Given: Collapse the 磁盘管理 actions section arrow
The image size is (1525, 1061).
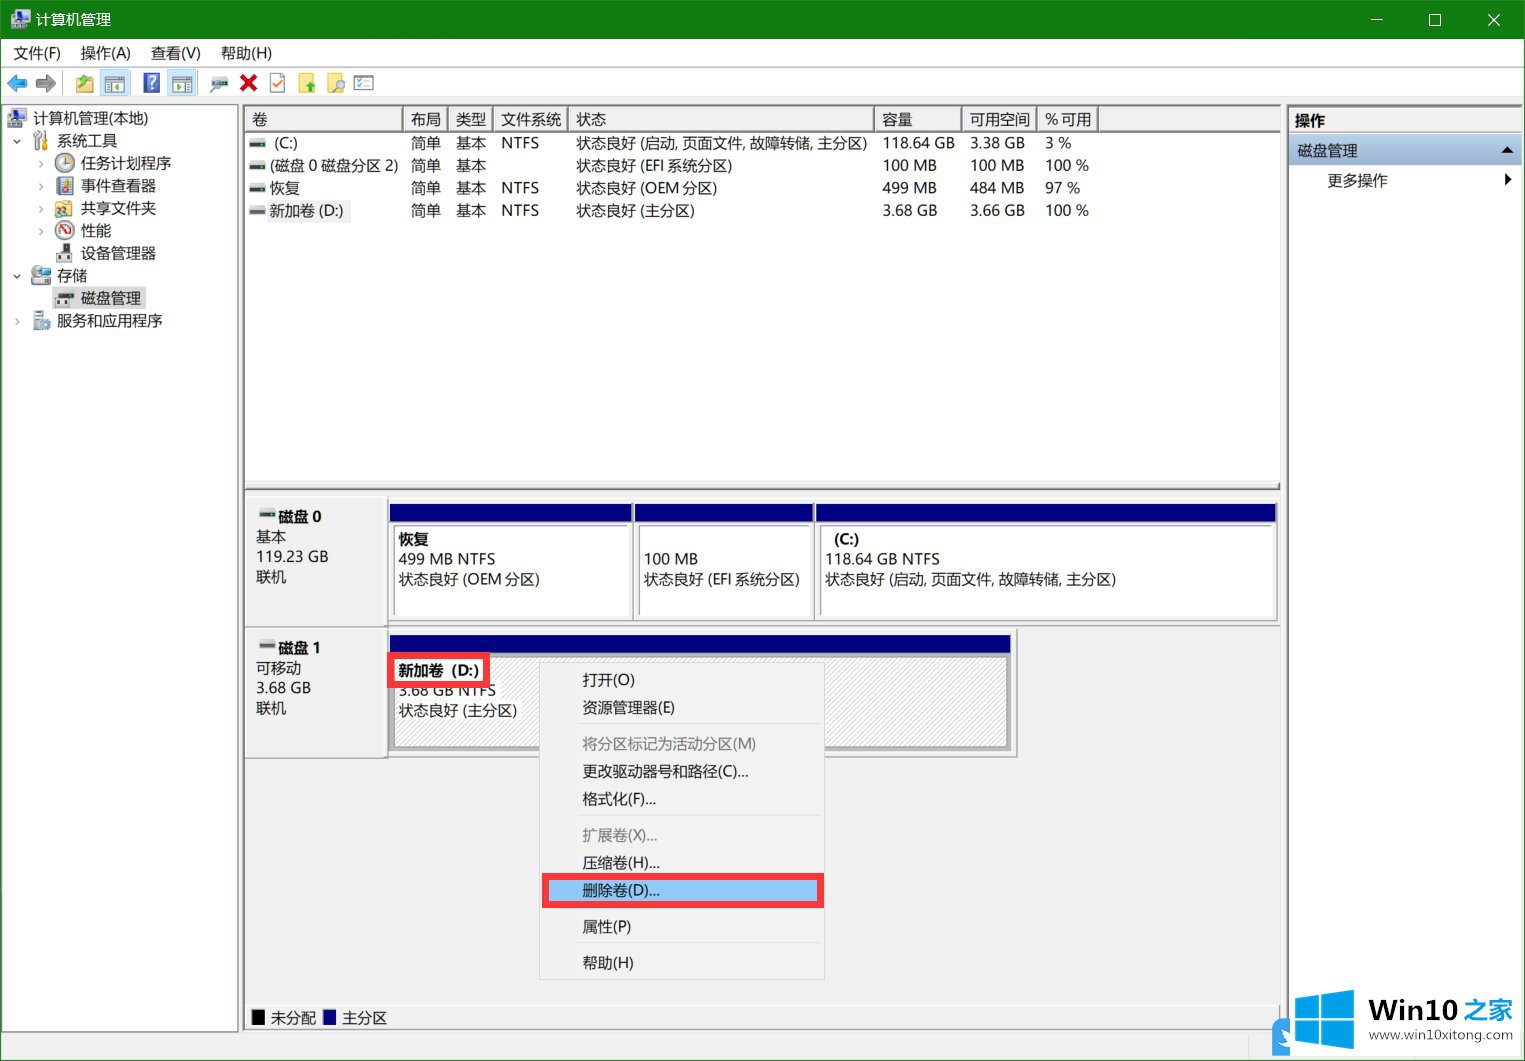Looking at the screenshot, I should click(x=1507, y=151).
